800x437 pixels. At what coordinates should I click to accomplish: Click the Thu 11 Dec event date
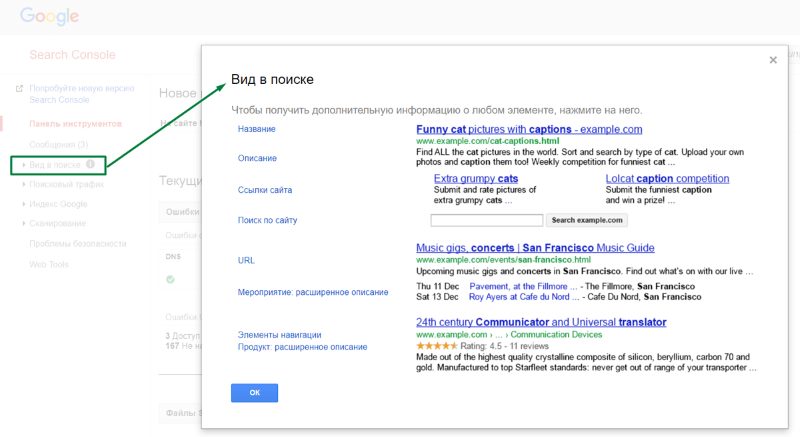point(437,287)
